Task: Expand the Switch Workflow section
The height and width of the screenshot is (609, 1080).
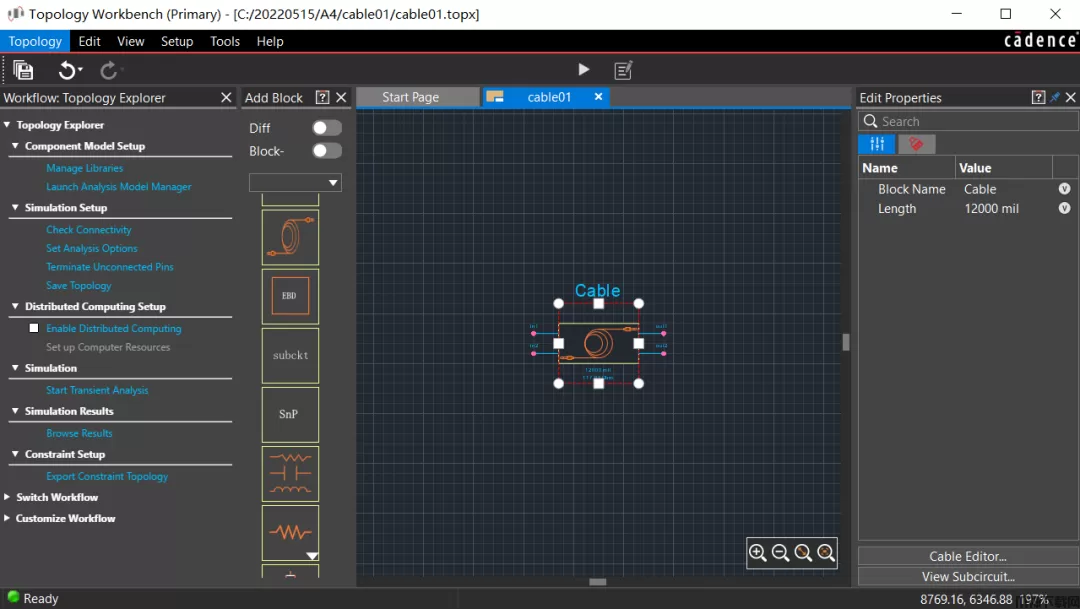Action: click(8, 497)
